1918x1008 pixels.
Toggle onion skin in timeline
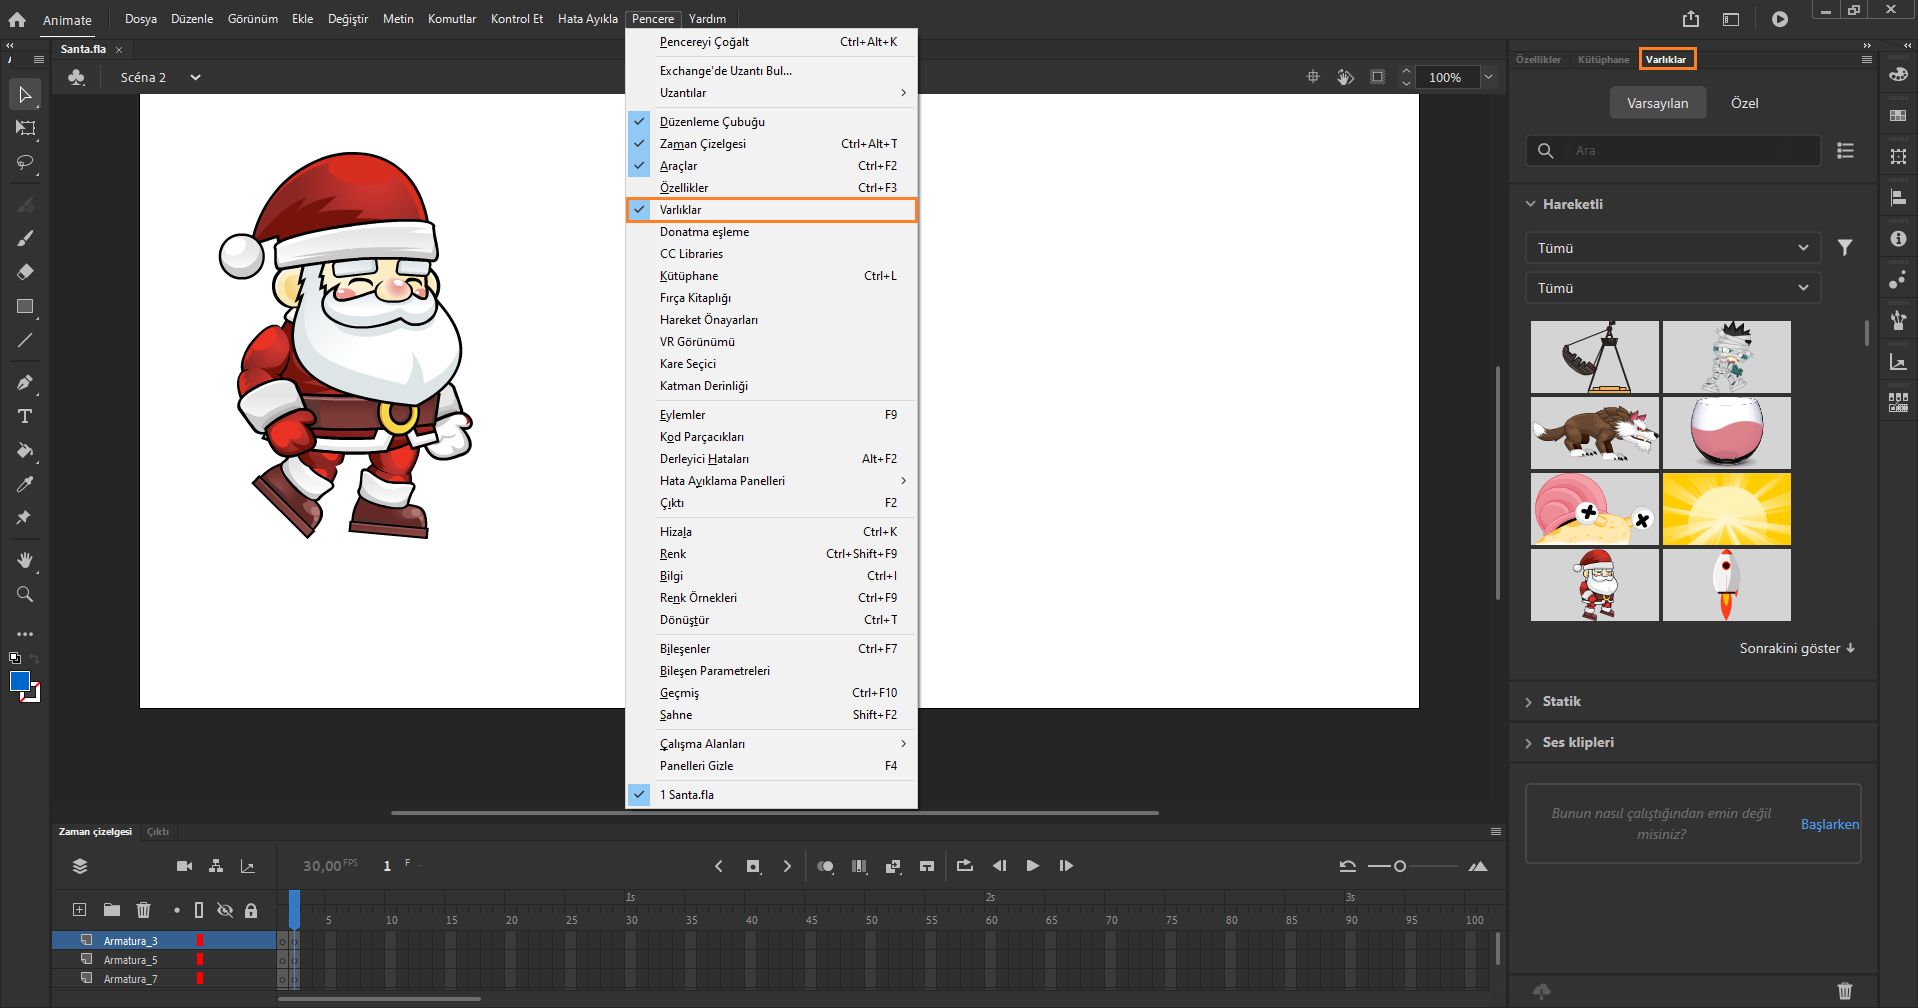(x=825, y=866)
